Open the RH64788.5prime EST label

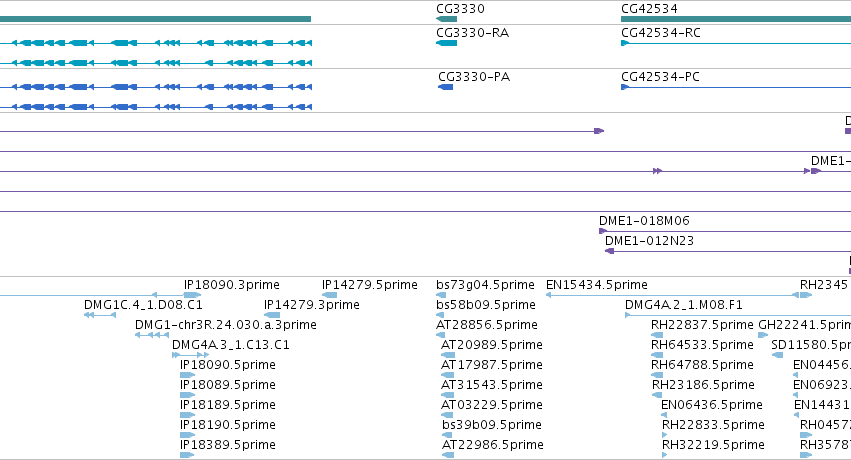coord(702,365)
